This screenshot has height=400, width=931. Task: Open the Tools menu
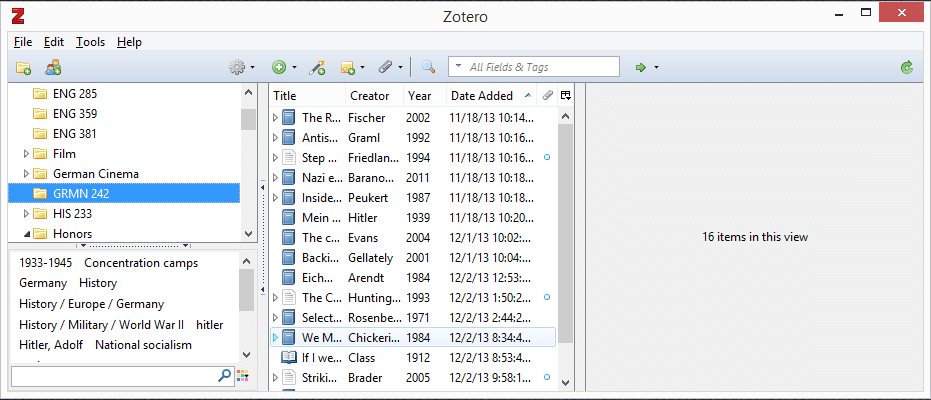(90, 42)
